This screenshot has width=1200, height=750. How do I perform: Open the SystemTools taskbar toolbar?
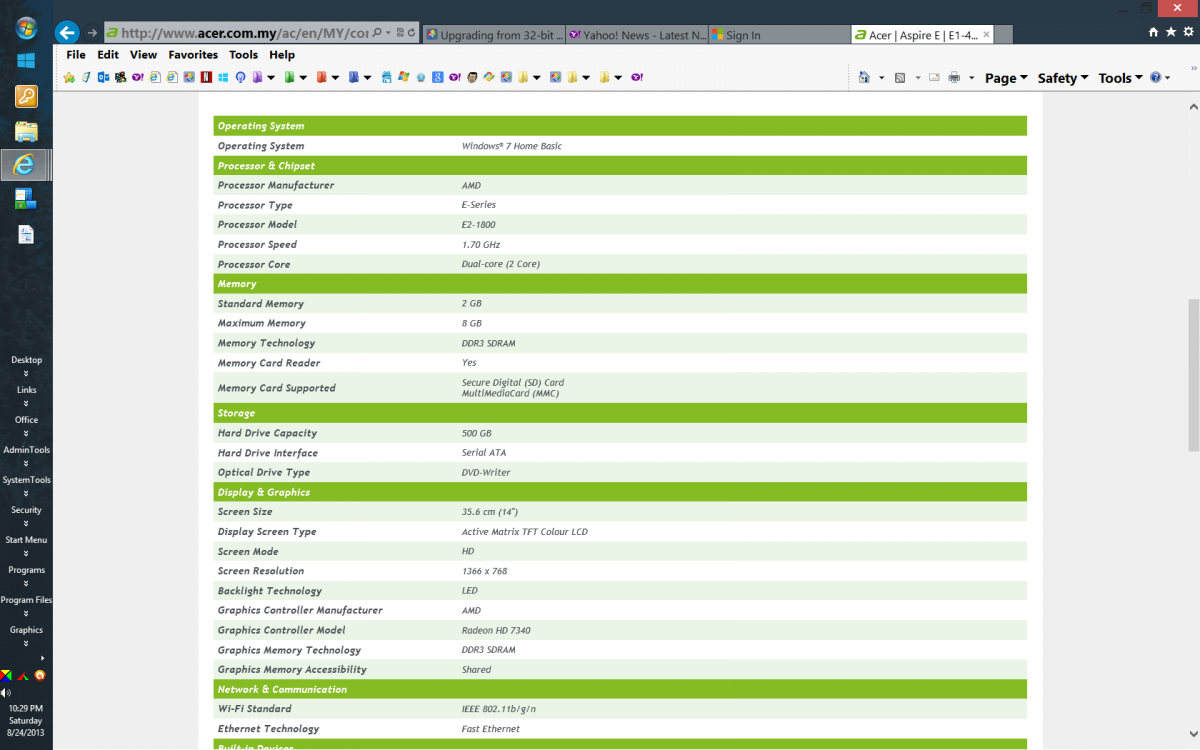[26, 480]
